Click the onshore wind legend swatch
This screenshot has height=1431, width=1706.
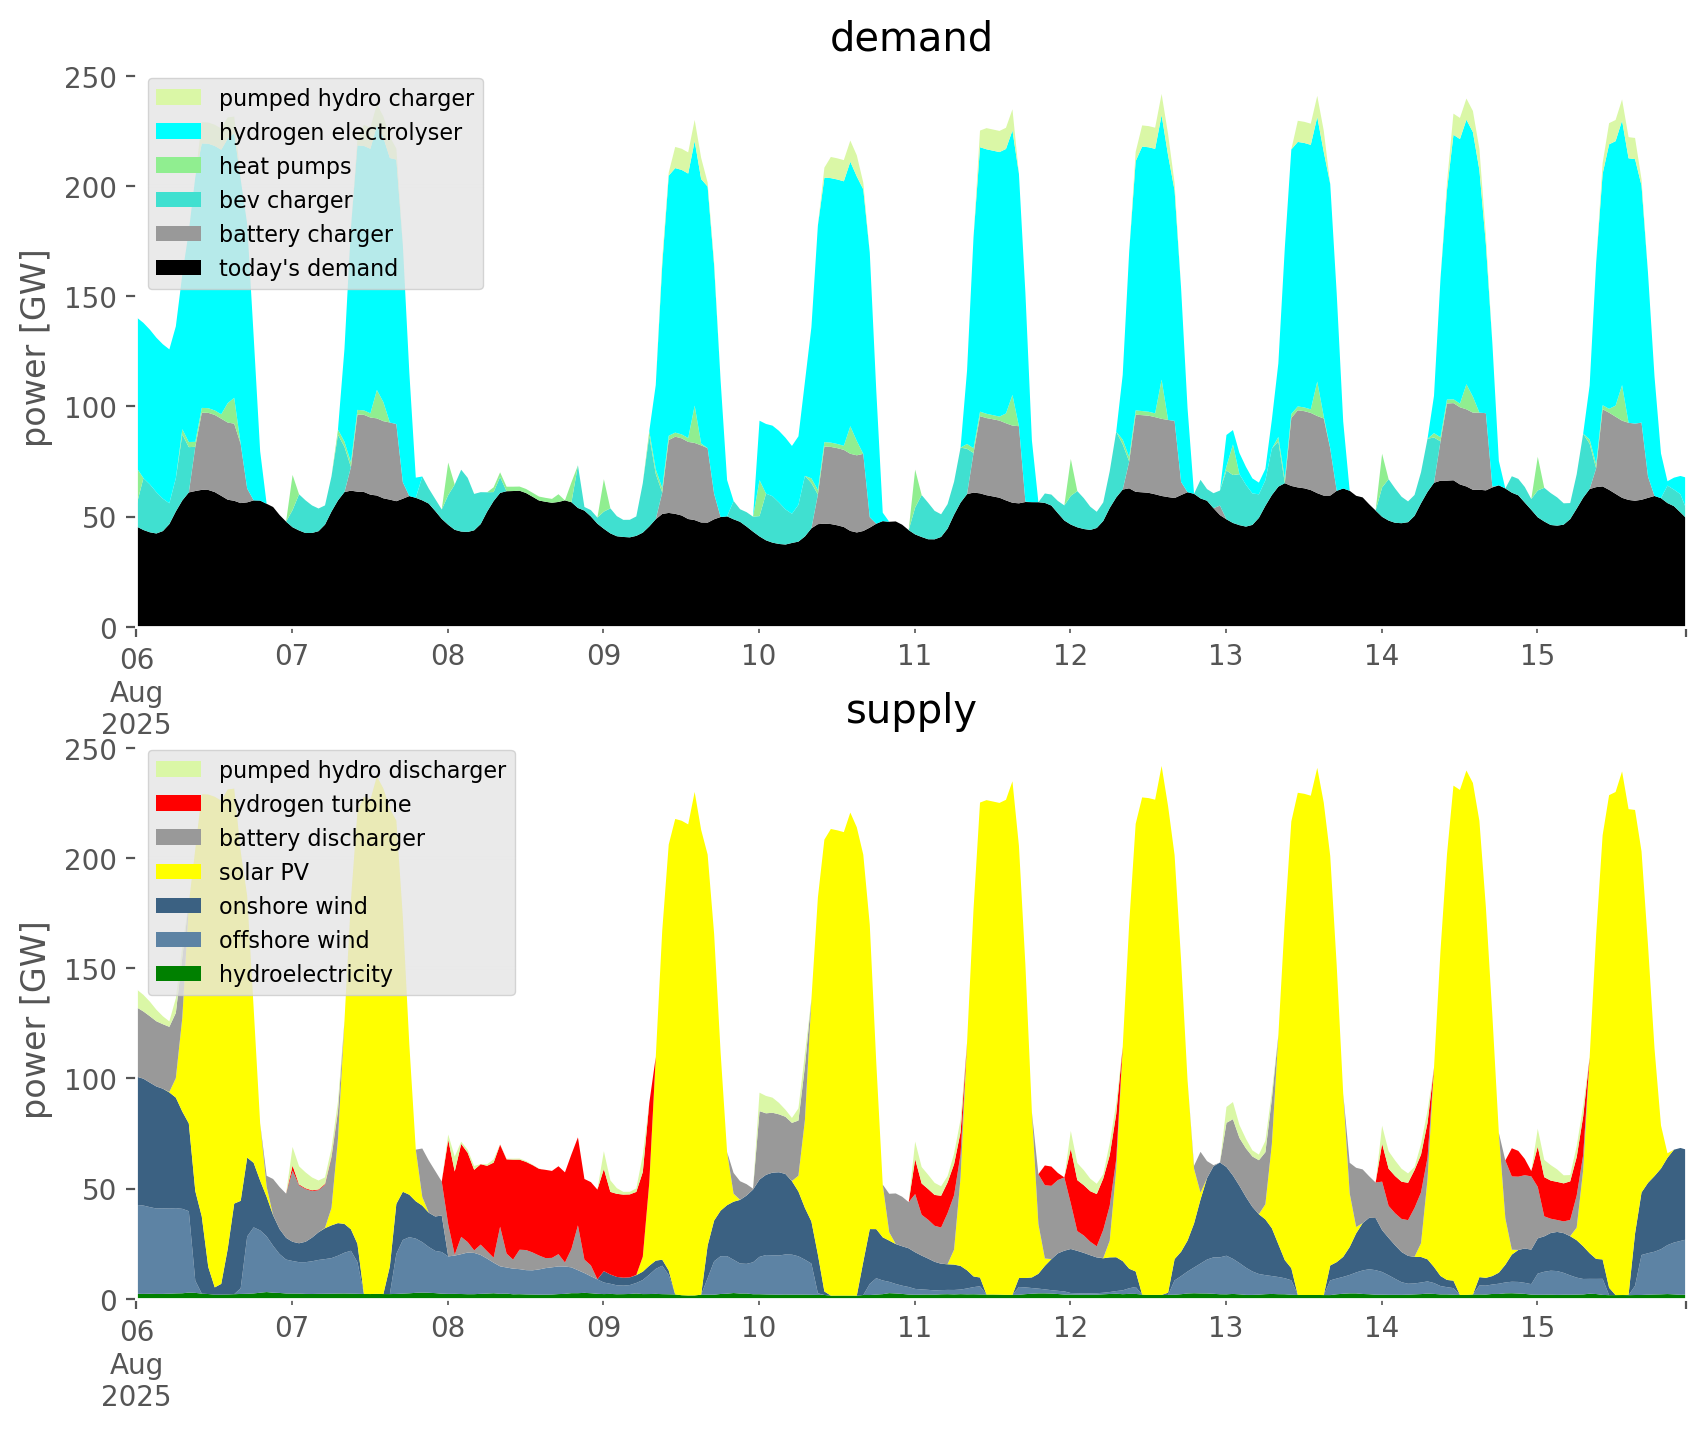coord(180,906)
